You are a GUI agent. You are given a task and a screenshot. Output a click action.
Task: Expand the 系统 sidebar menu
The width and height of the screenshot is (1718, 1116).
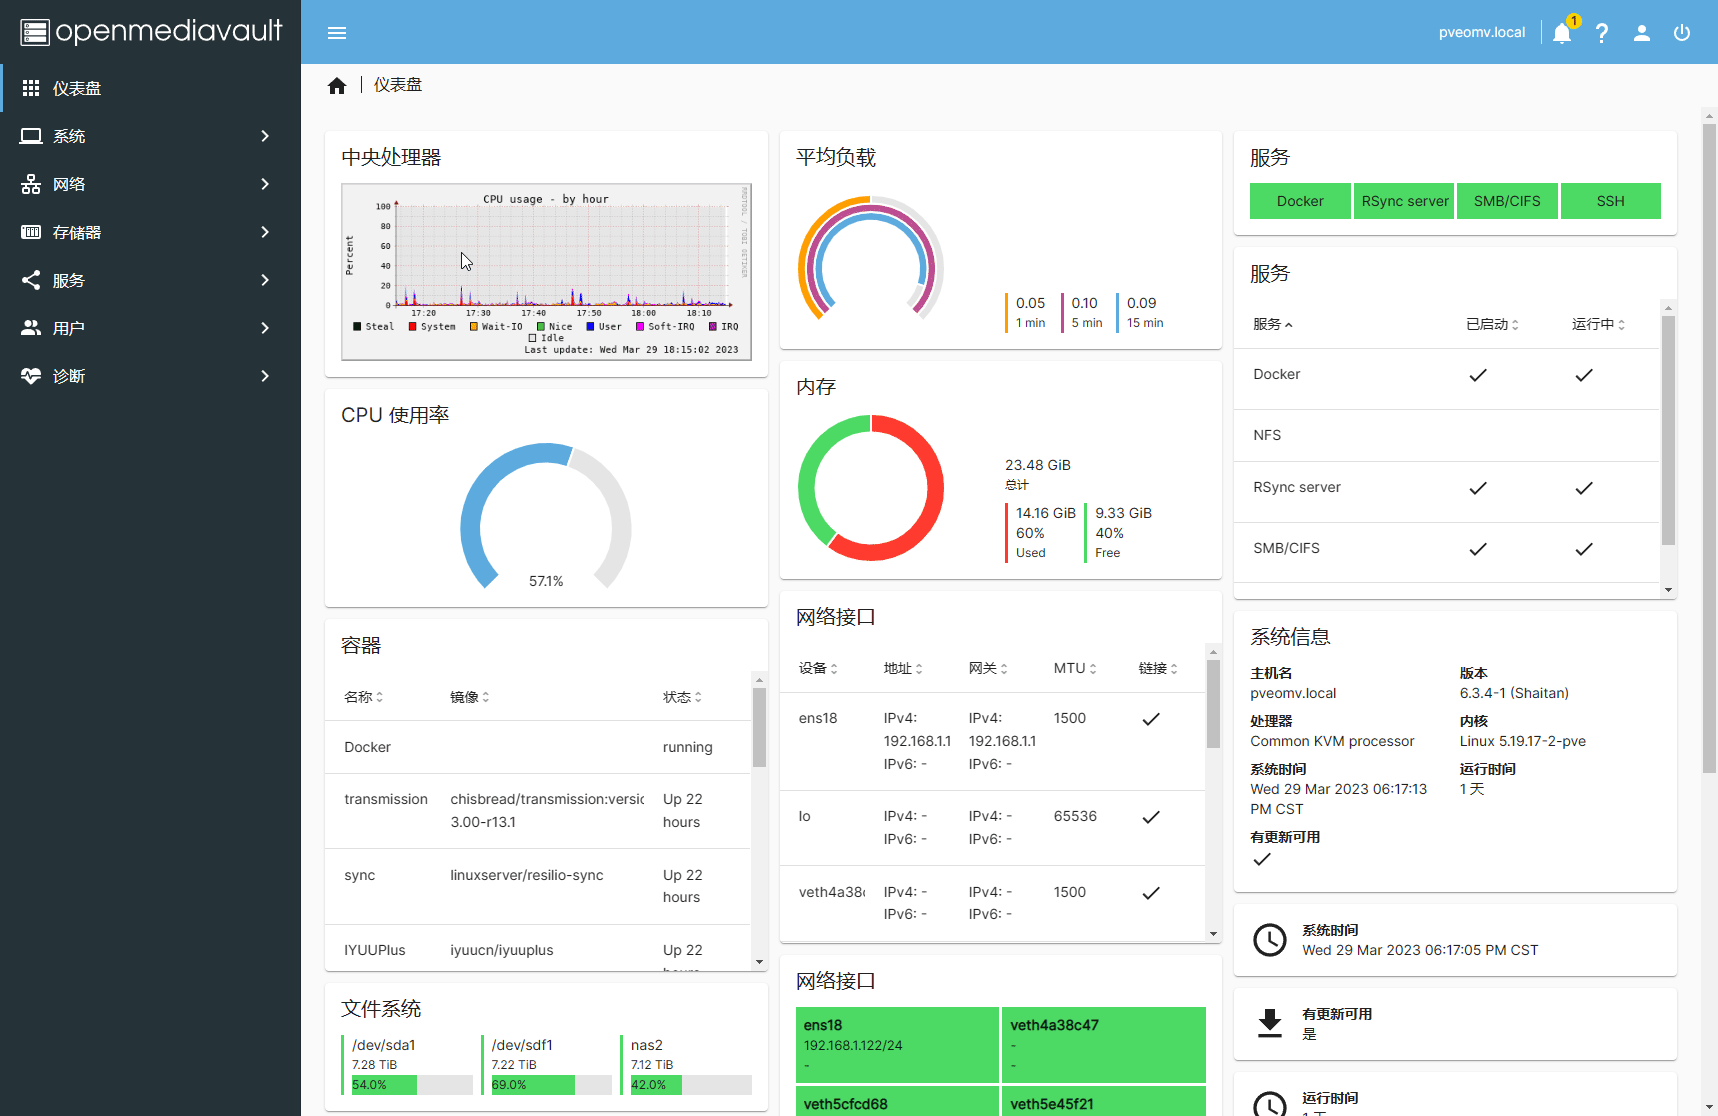[150, 136]
